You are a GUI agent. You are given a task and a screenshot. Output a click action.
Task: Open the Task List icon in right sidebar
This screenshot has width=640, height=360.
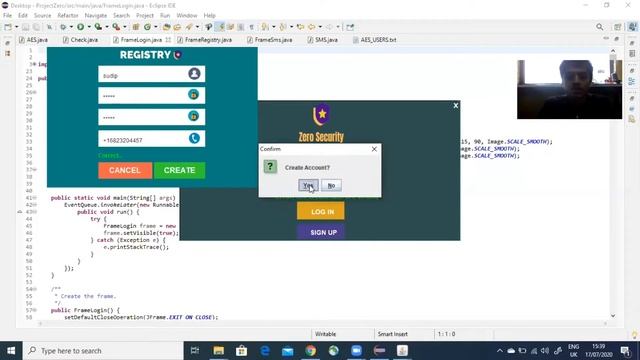632,53
